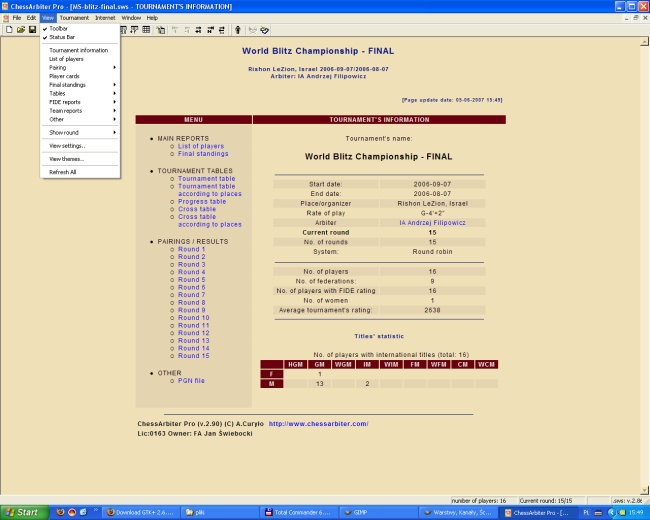The height and width of the screenshot is (520, 650).
Task: Expand the FIDE reports submenu
Action: pos(80,102)
